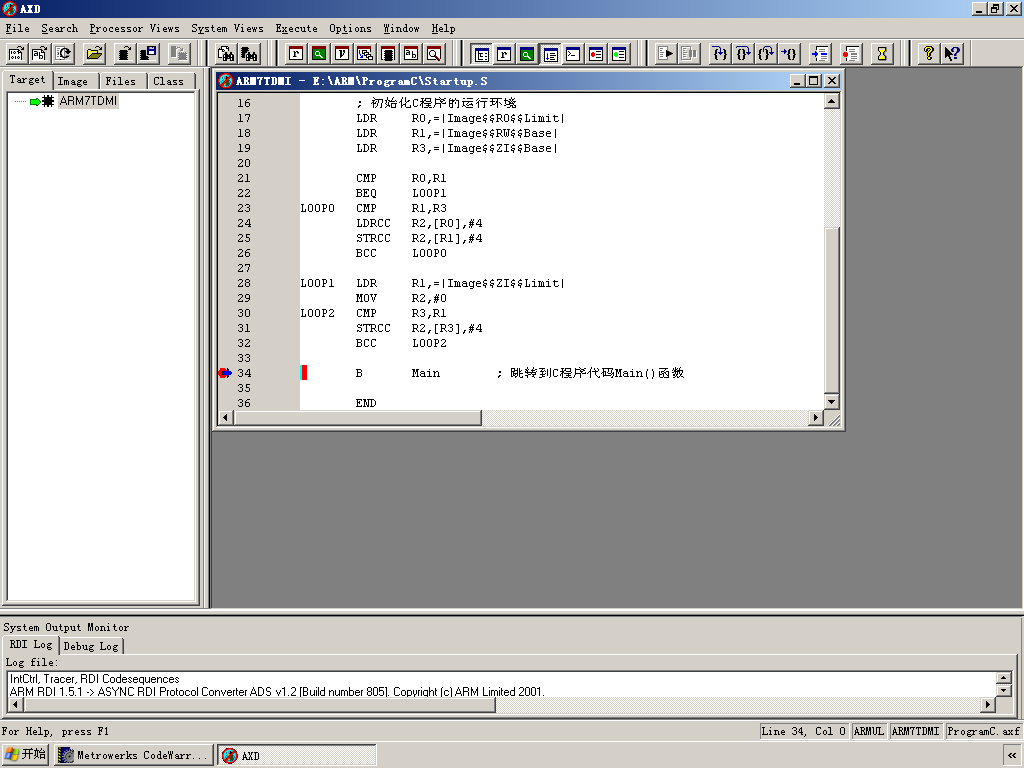1024x768 pixels.
Task: Open the Execute menu
Action: tap(296, 28)
